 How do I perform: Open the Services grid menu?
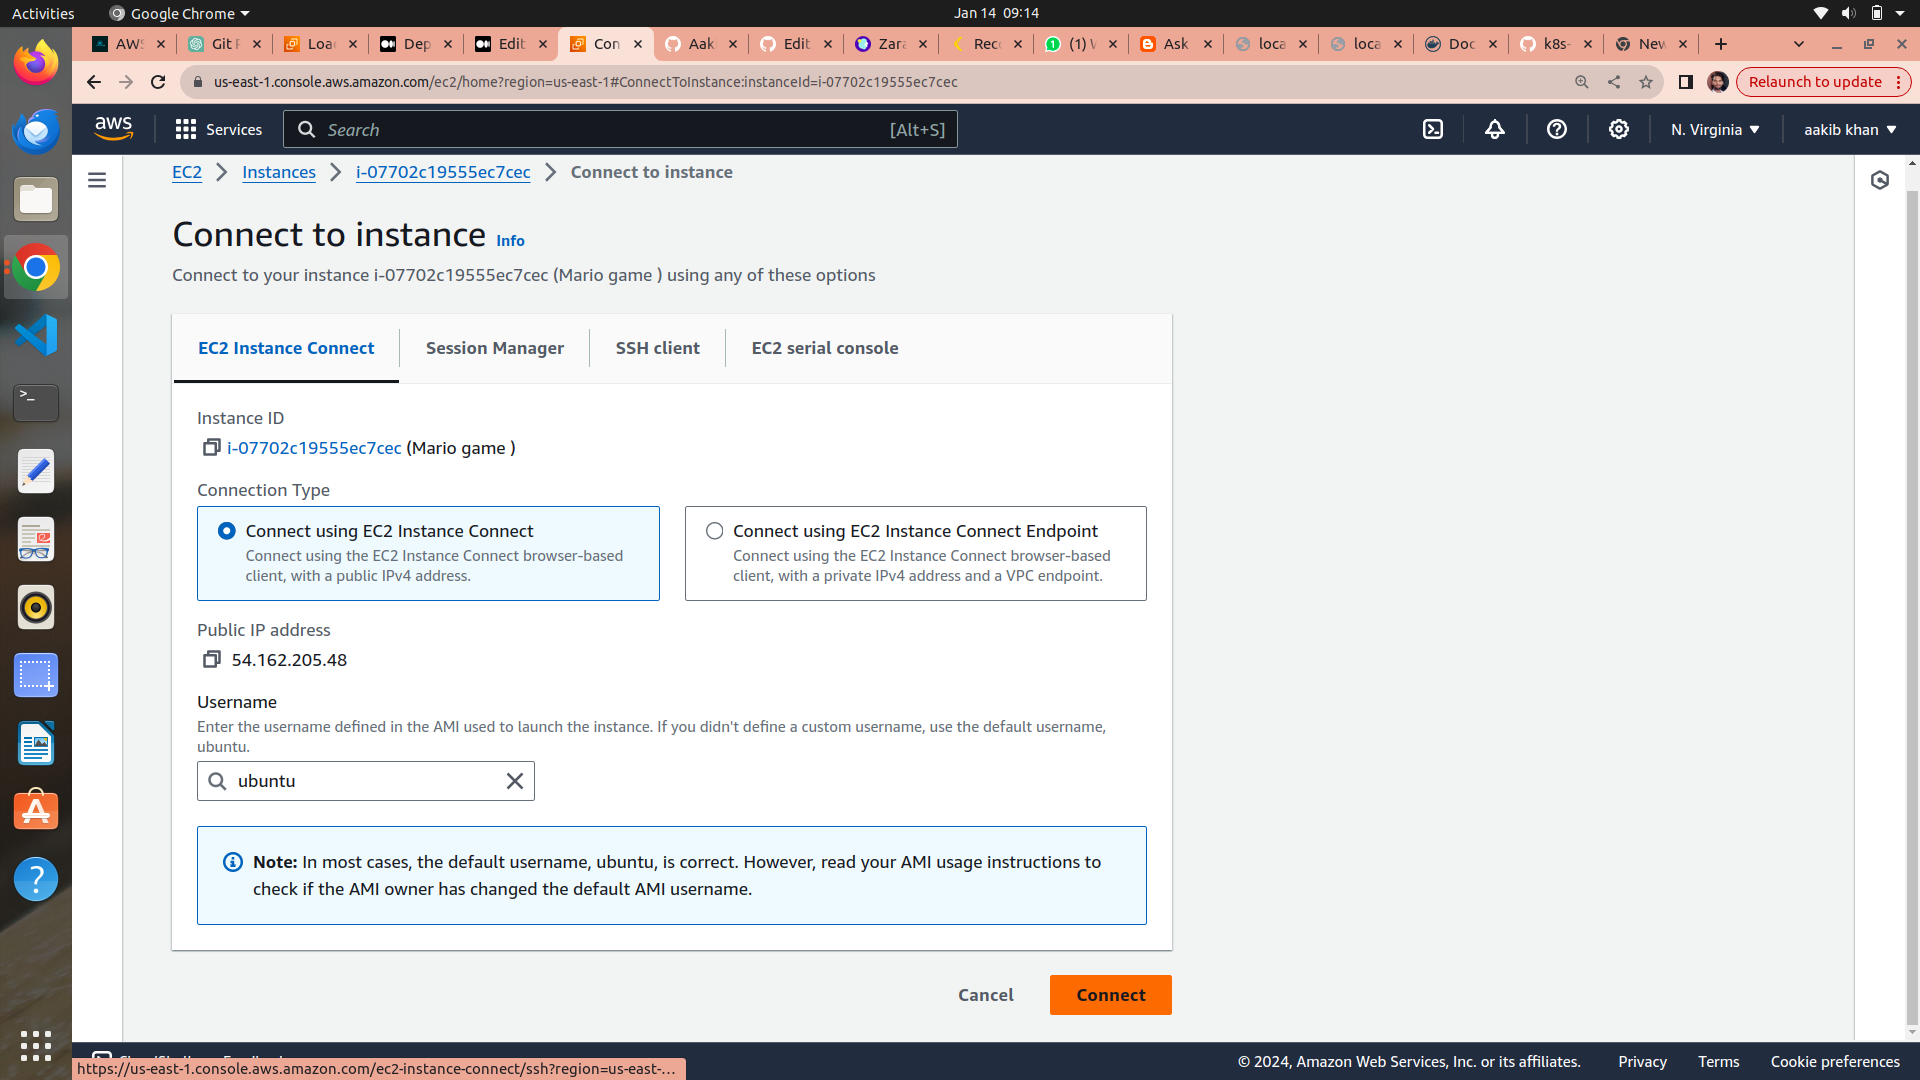tap(218, 130)
